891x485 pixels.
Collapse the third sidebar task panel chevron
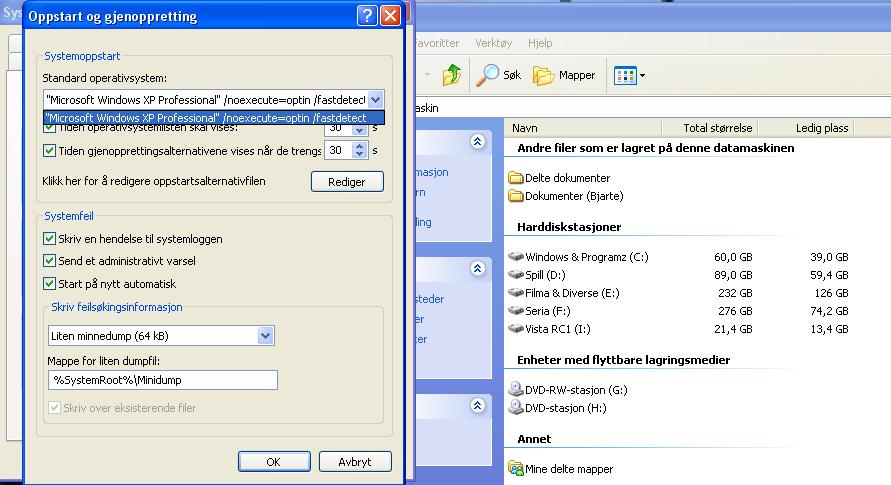(x=477, y=405)
